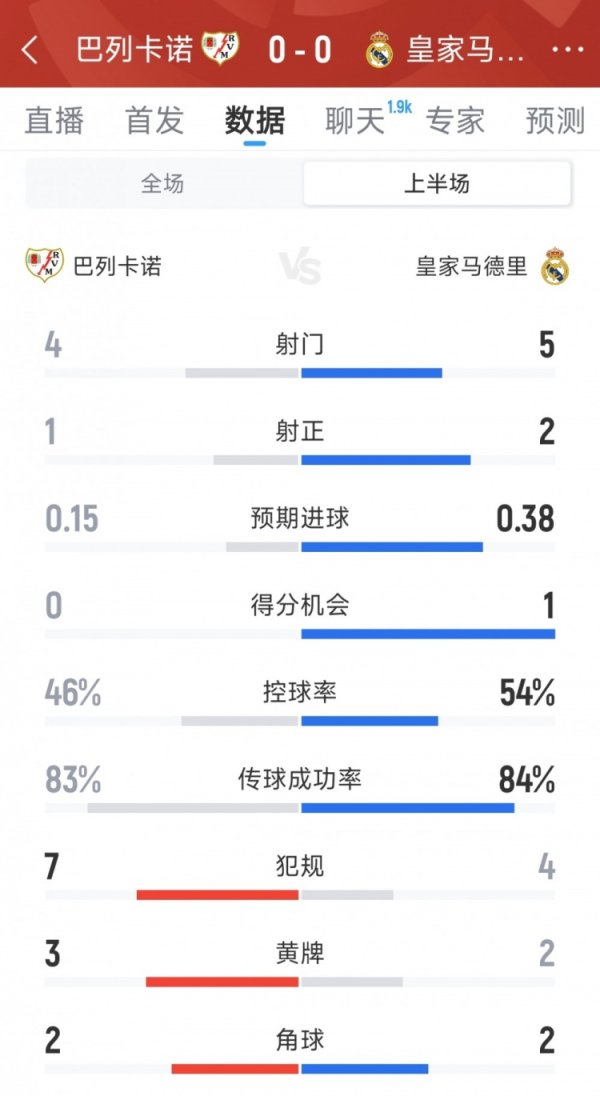Open the 预测 predictions tab

(x=556, y=121)
